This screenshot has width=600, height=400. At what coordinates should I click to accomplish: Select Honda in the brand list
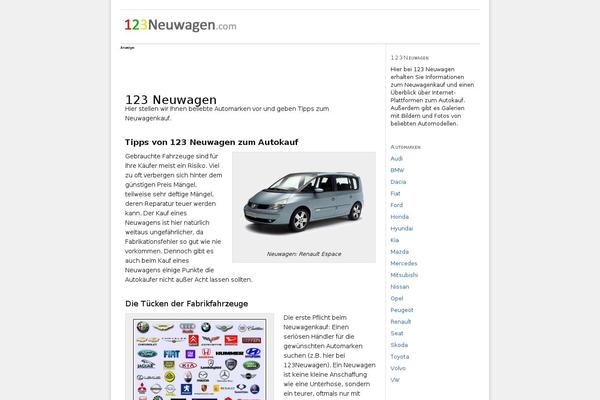[x=399, y=216]
